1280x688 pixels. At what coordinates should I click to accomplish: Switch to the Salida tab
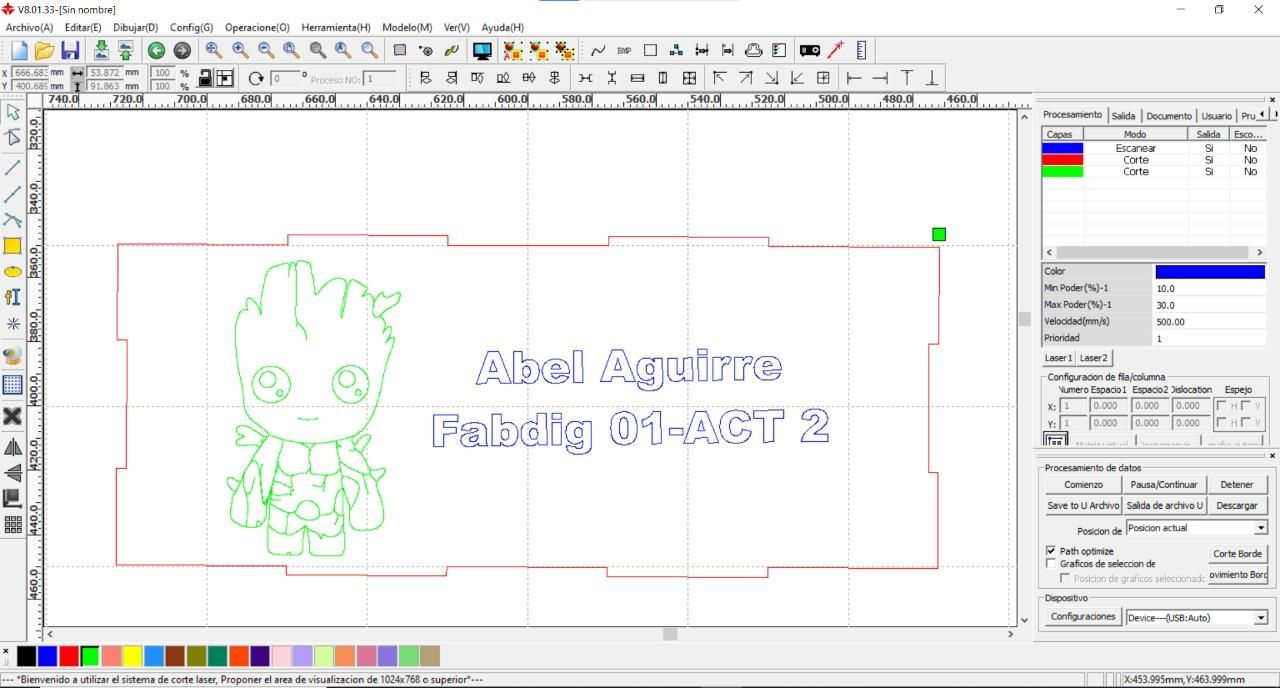(x=1123, y=116)
